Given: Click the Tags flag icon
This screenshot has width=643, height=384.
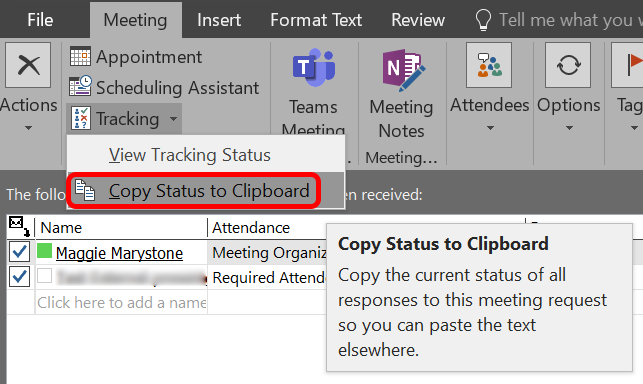Looking at the screenshot, I should pyautogui.click(x=627, y=65).
